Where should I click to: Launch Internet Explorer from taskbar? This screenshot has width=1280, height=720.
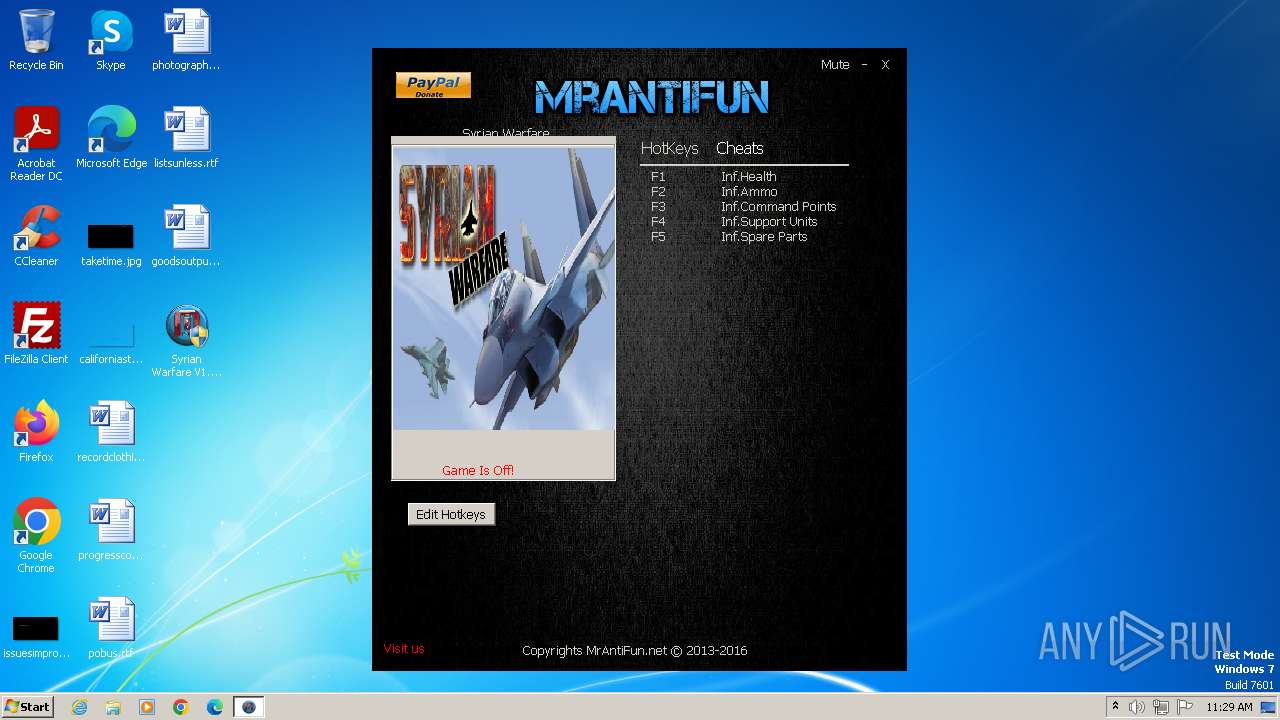click(x=79, y=707)
